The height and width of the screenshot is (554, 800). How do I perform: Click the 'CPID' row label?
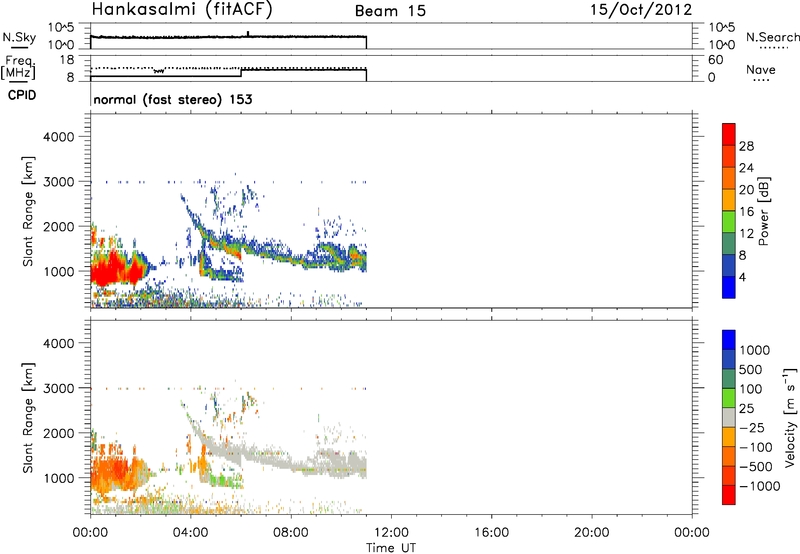tap(22, 95)
